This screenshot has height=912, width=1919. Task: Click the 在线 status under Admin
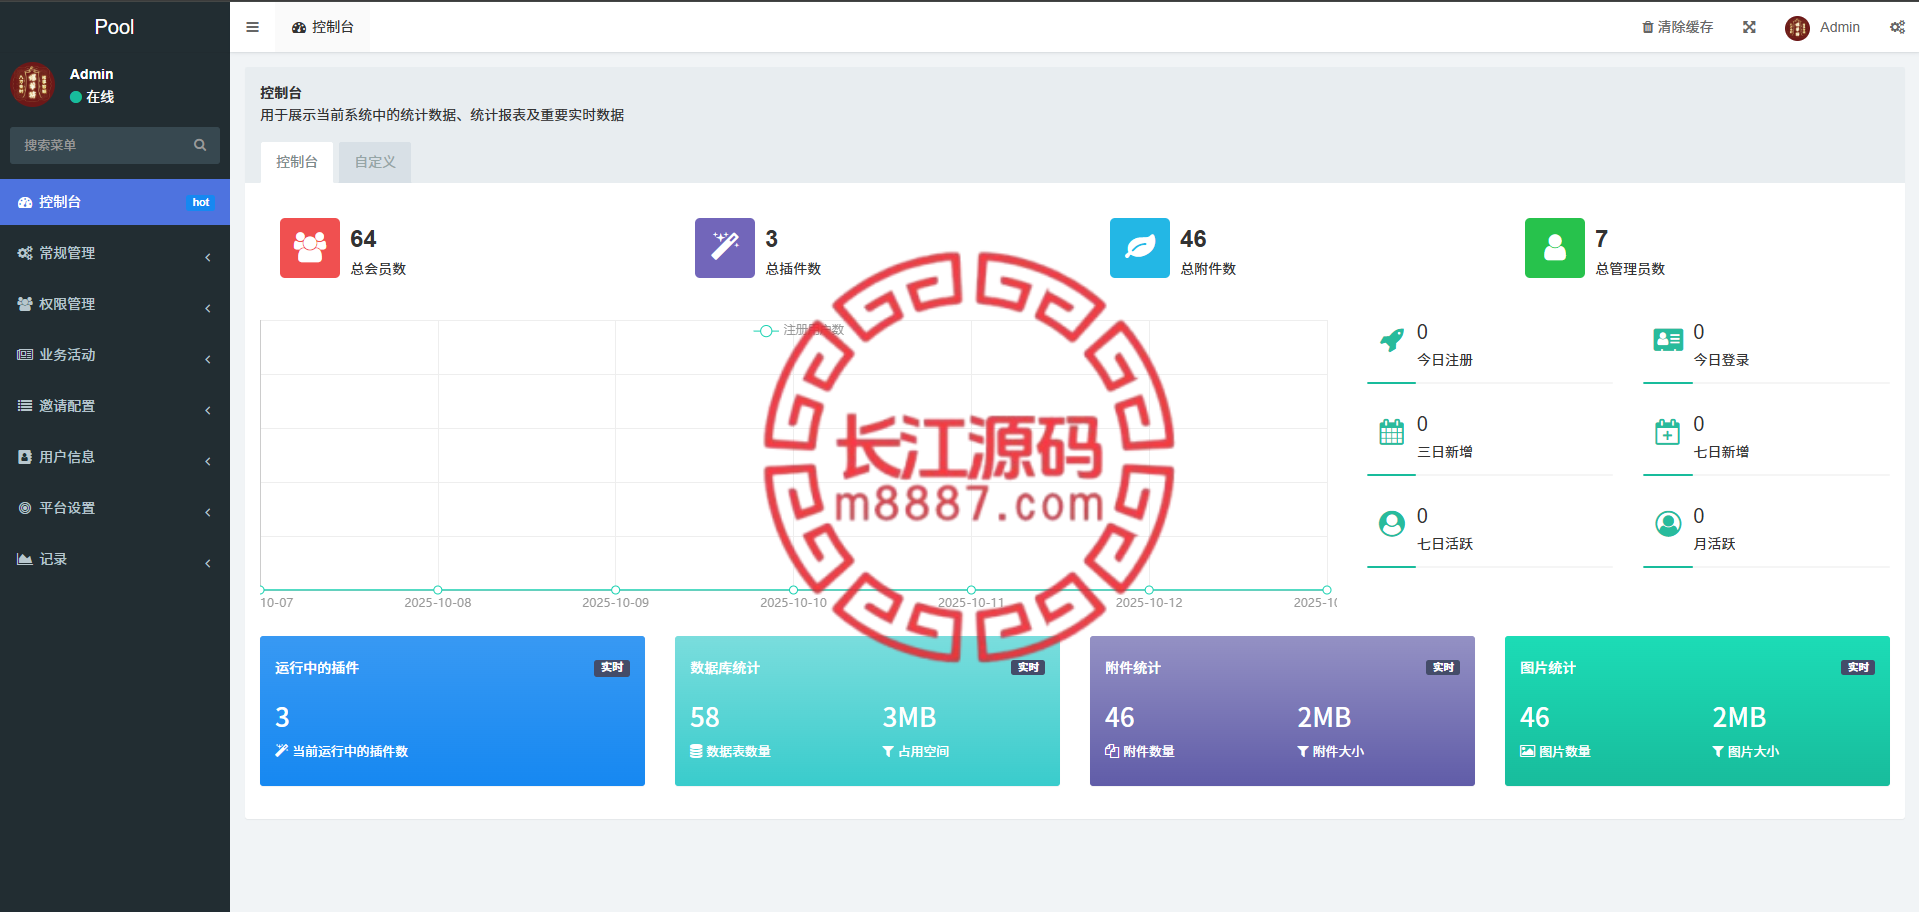point(92,97)
